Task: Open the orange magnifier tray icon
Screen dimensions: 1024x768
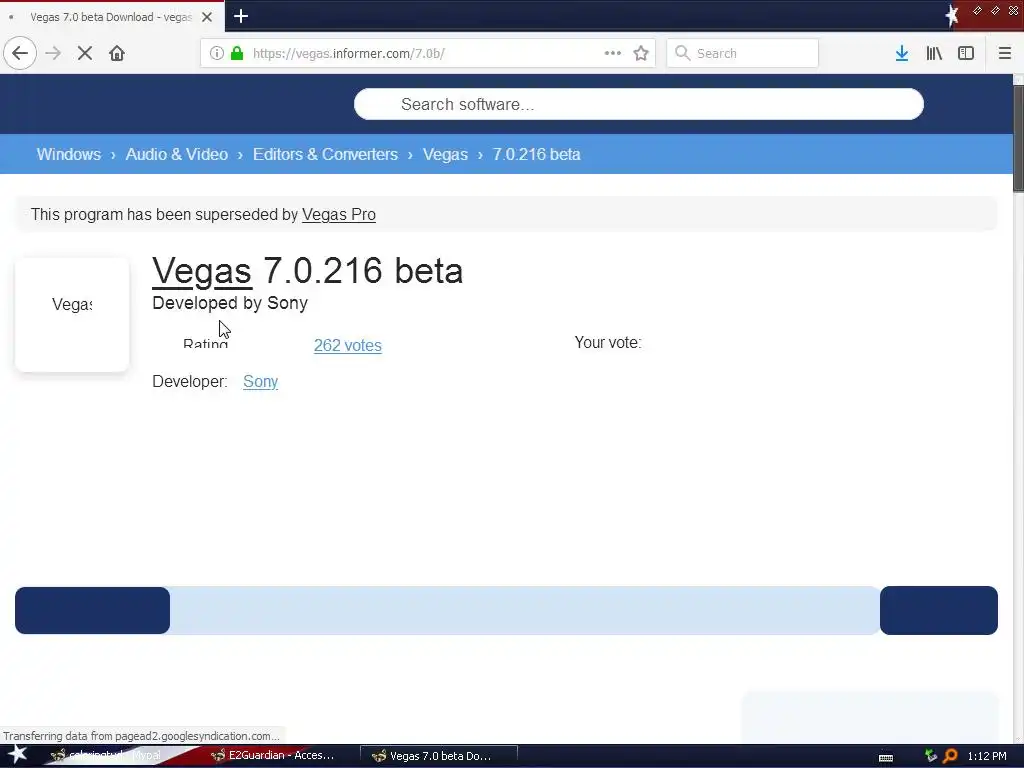Action: [x=950, y=756]
